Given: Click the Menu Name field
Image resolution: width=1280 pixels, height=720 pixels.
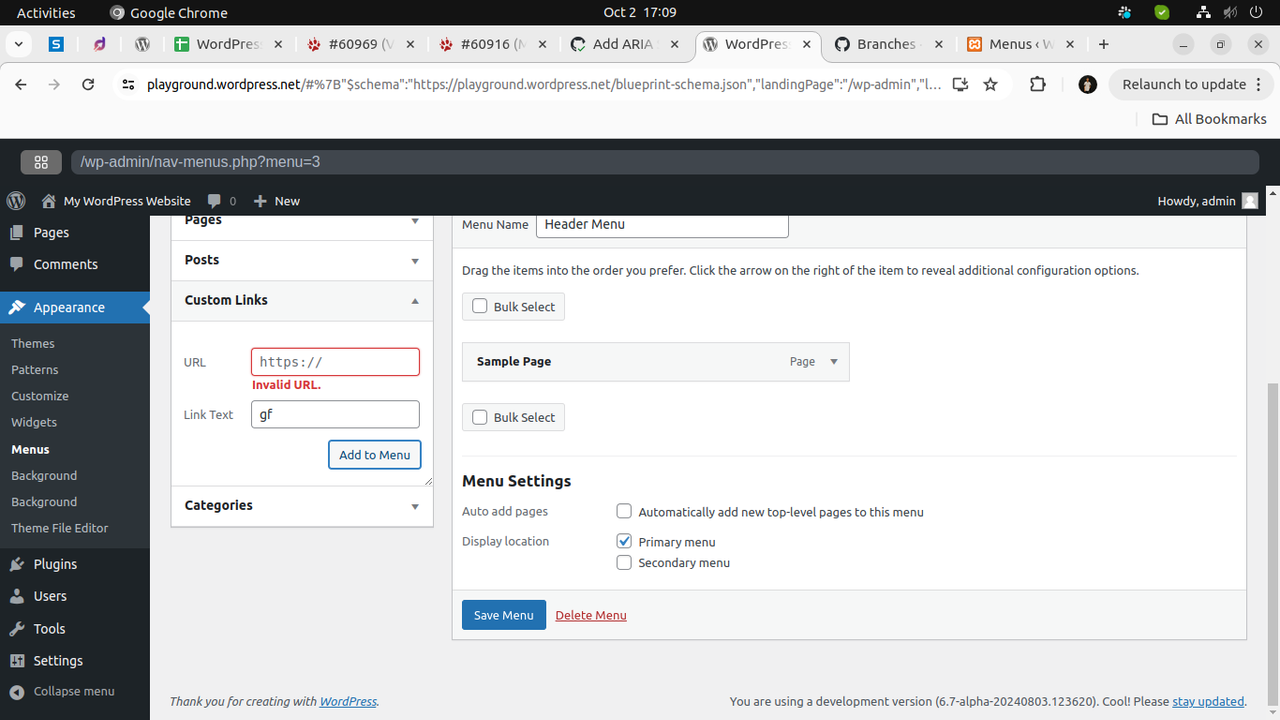Looking at the screenshot, I should (662, 225).
